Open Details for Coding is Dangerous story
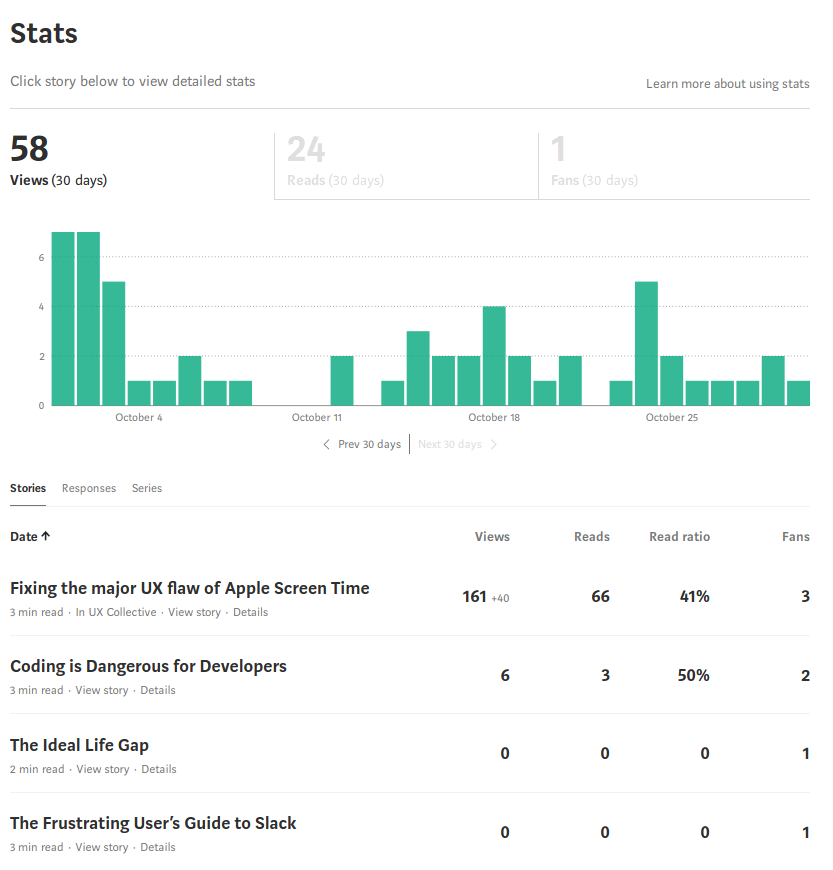 [x=158, y=690]
